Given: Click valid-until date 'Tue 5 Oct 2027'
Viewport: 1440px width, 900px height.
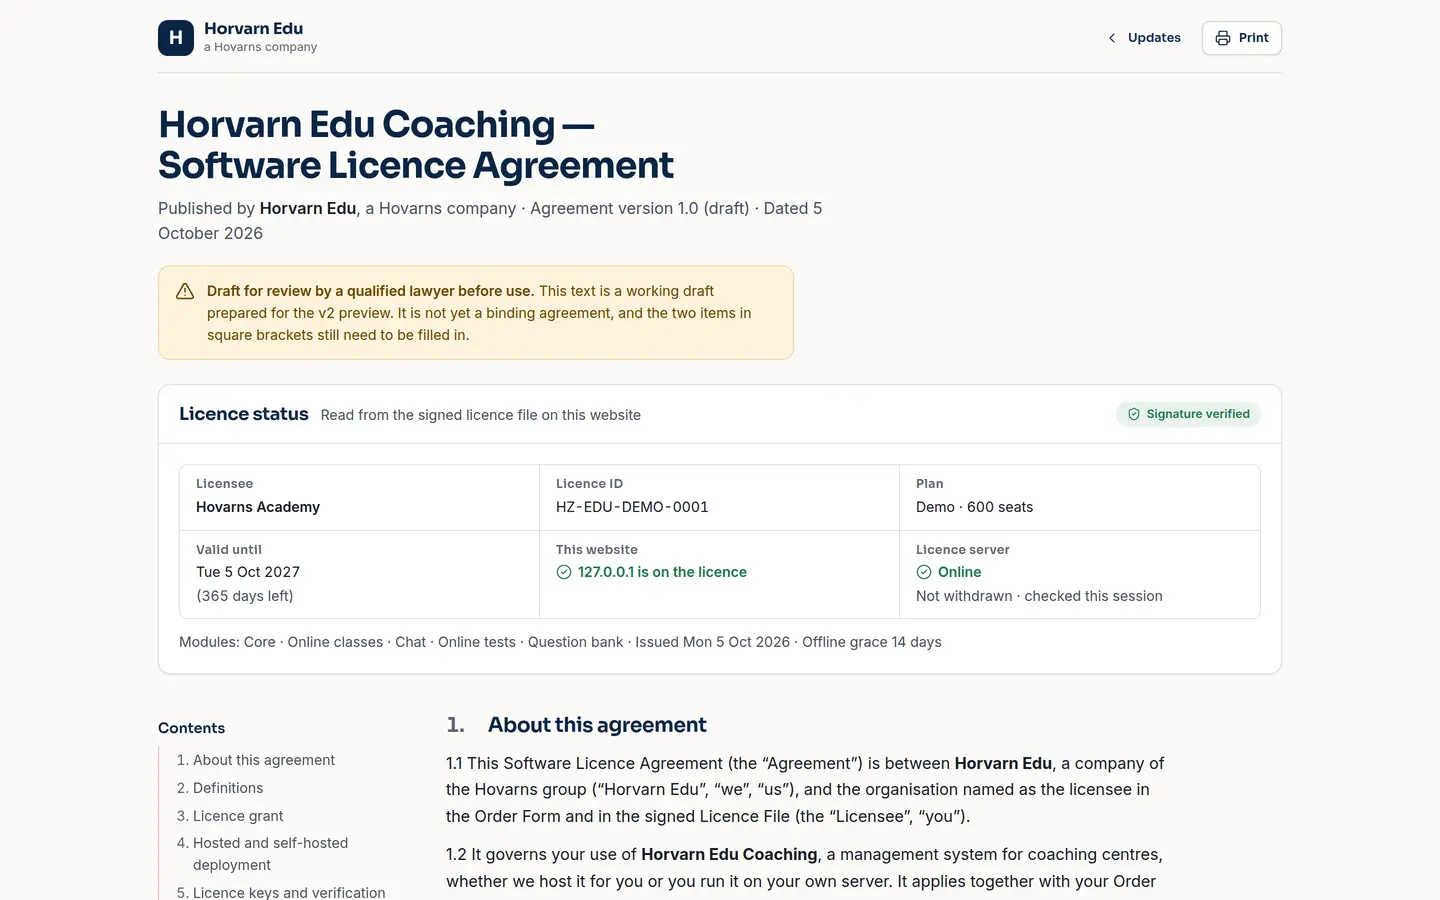Looking at the screenshot, I should (248, 572).
